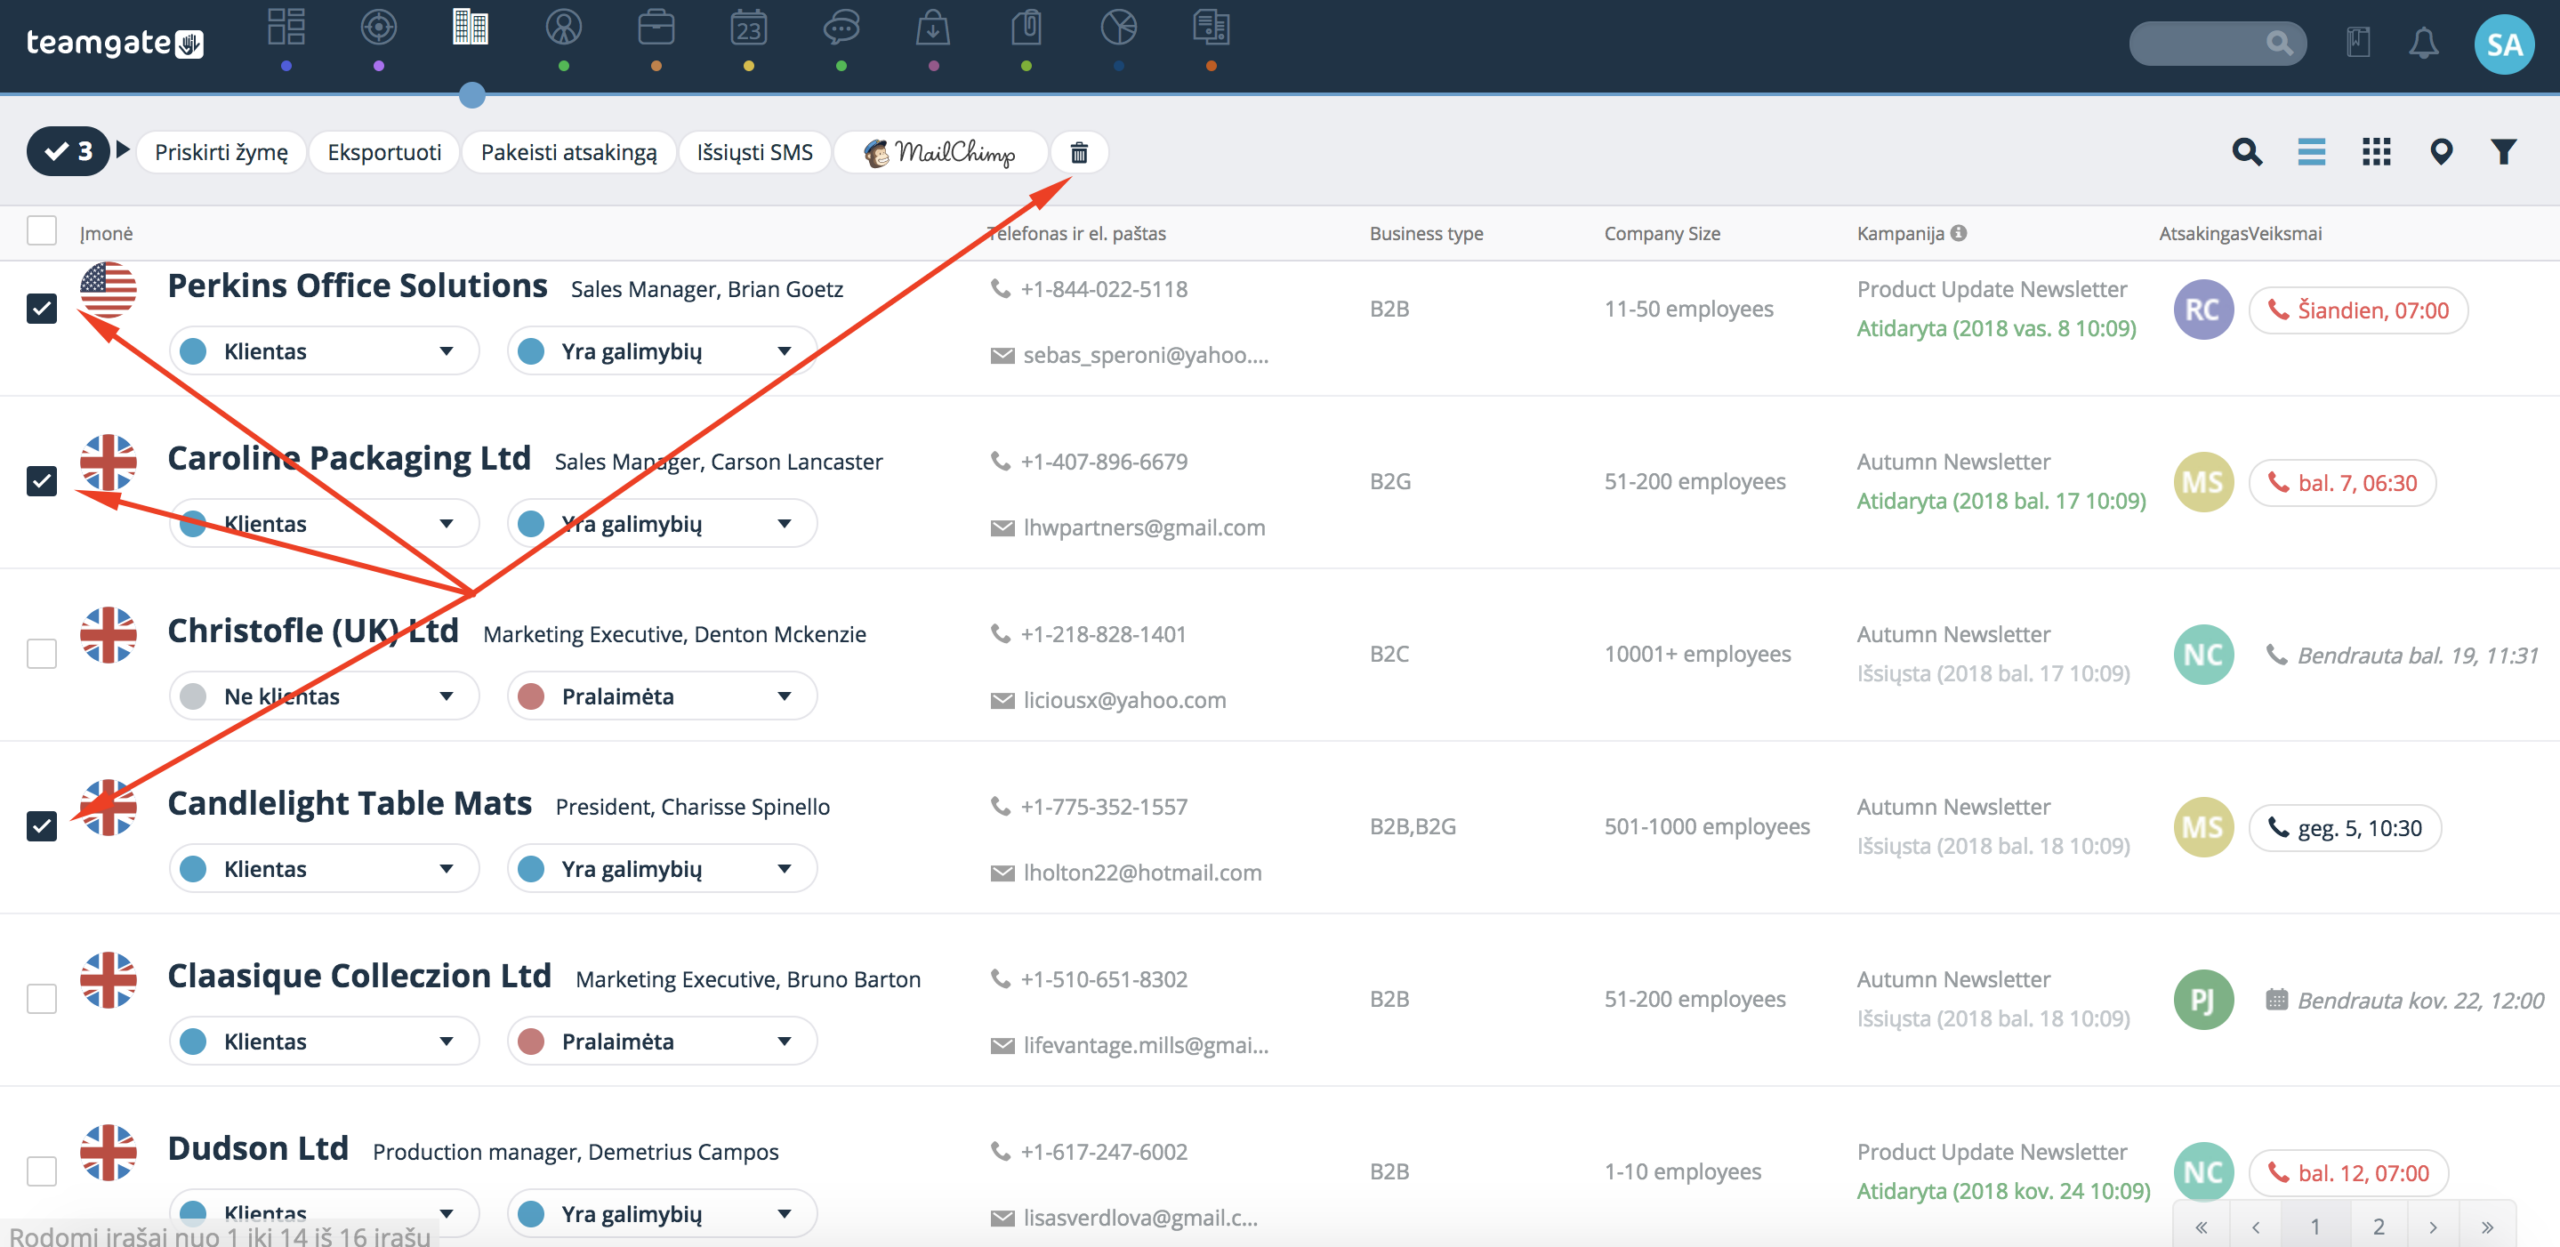Open the deals briefcase icon
This screenshot has height=1247, width=2560.
click(x=656, y=28)
